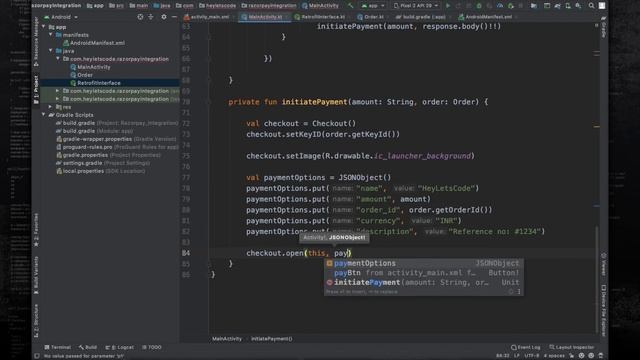Open the Build tool window
This screenshot has height=360, width=640.
[88, 347]
